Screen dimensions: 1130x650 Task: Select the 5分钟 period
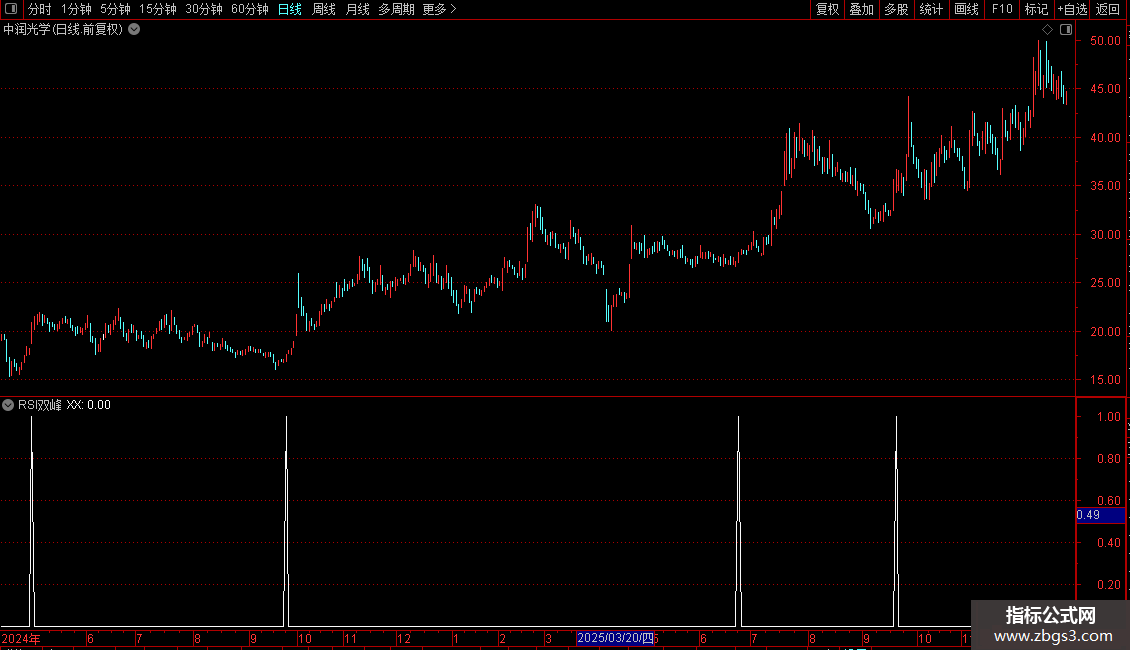pos(115,9)
